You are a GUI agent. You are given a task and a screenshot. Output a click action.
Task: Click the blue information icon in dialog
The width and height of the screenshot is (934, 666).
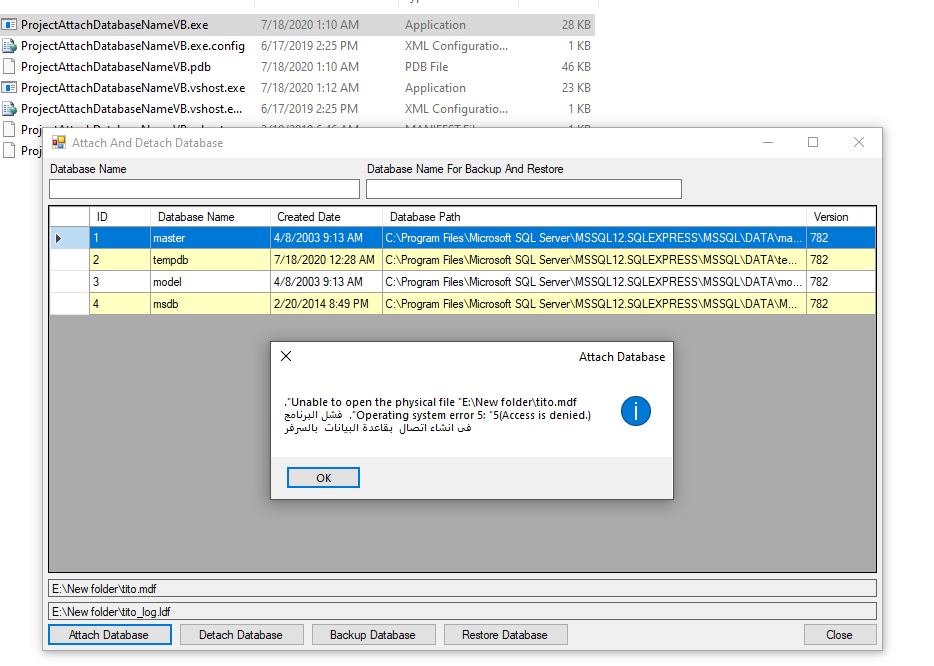(636, 411)
